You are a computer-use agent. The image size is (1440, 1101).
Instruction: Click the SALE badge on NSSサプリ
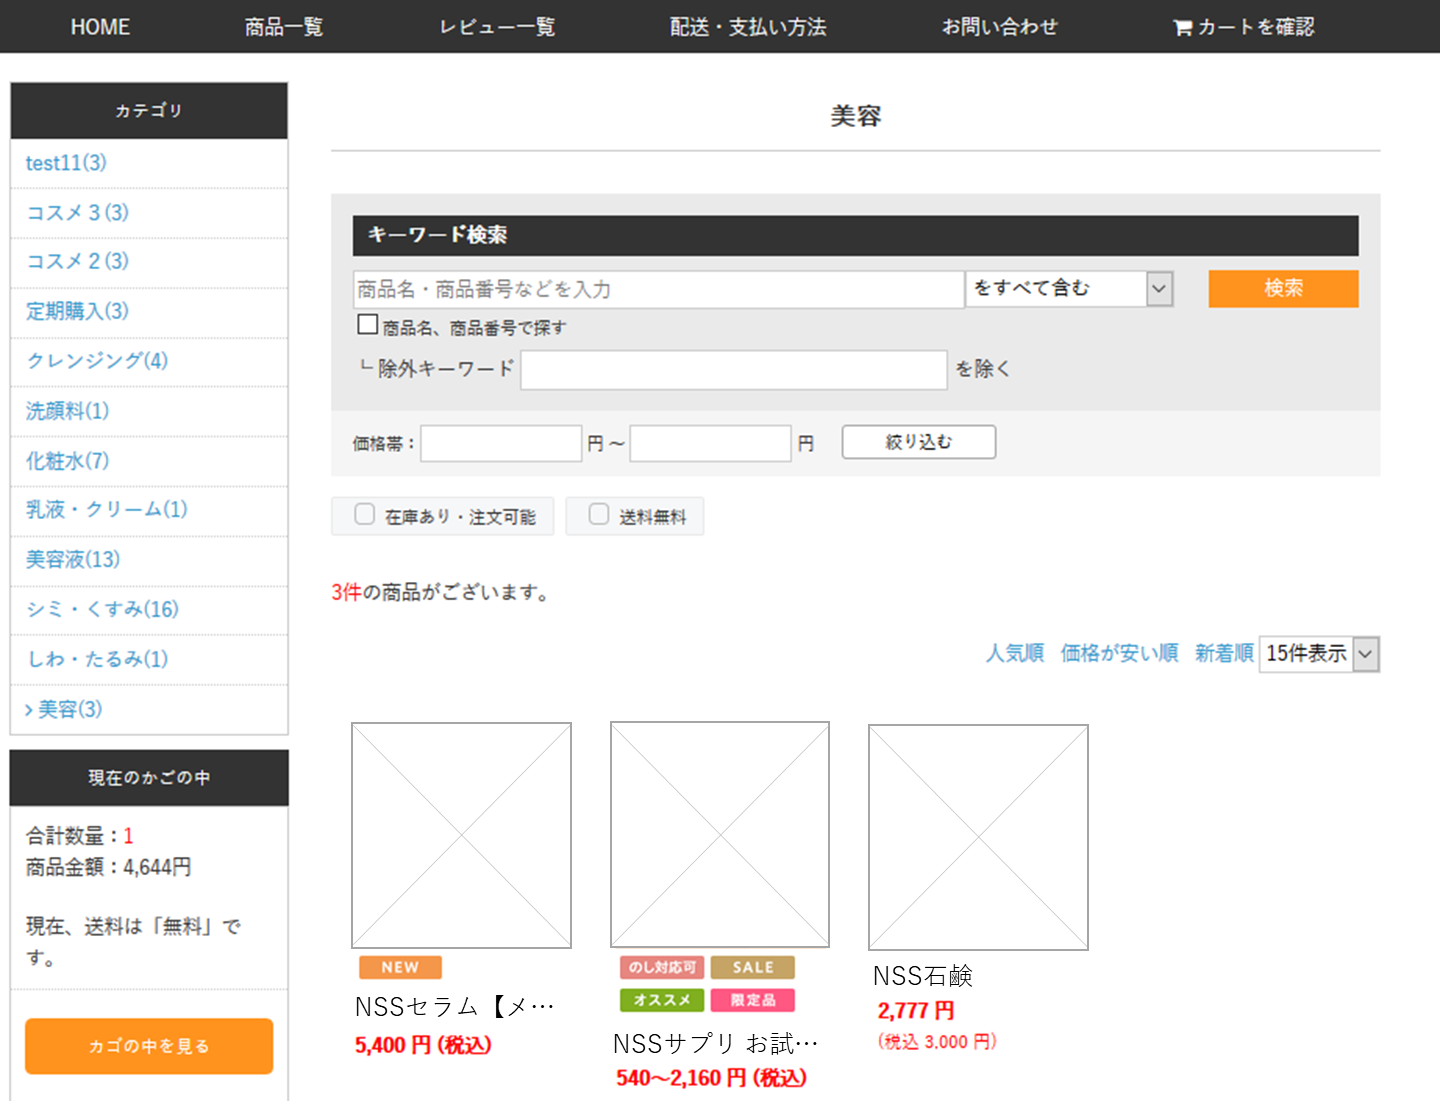coord(752,967)
